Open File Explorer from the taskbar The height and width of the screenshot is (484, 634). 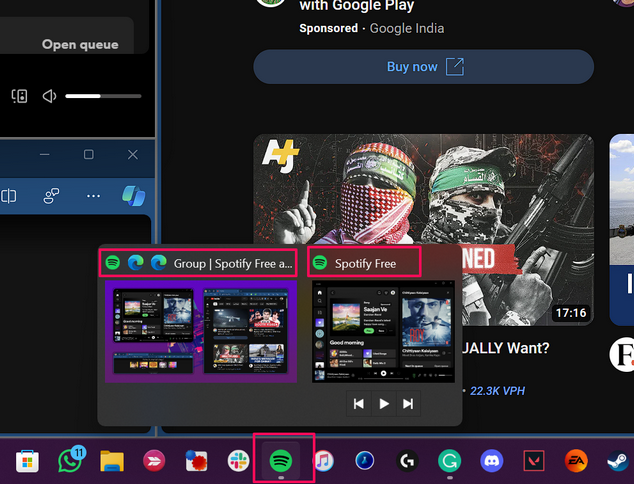point(111,461)
